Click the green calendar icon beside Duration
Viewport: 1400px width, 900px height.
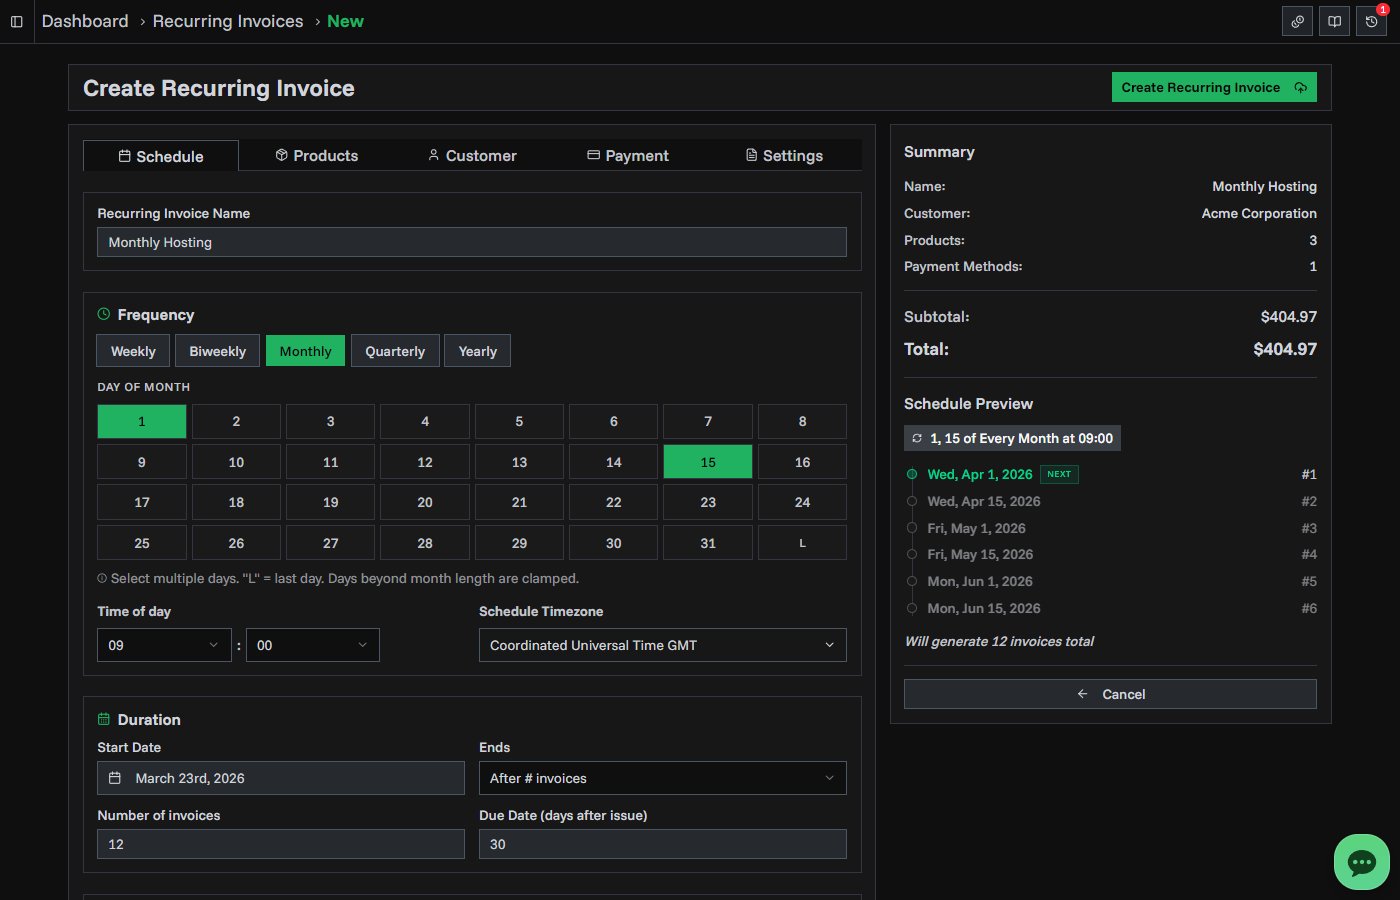(104, 719)
